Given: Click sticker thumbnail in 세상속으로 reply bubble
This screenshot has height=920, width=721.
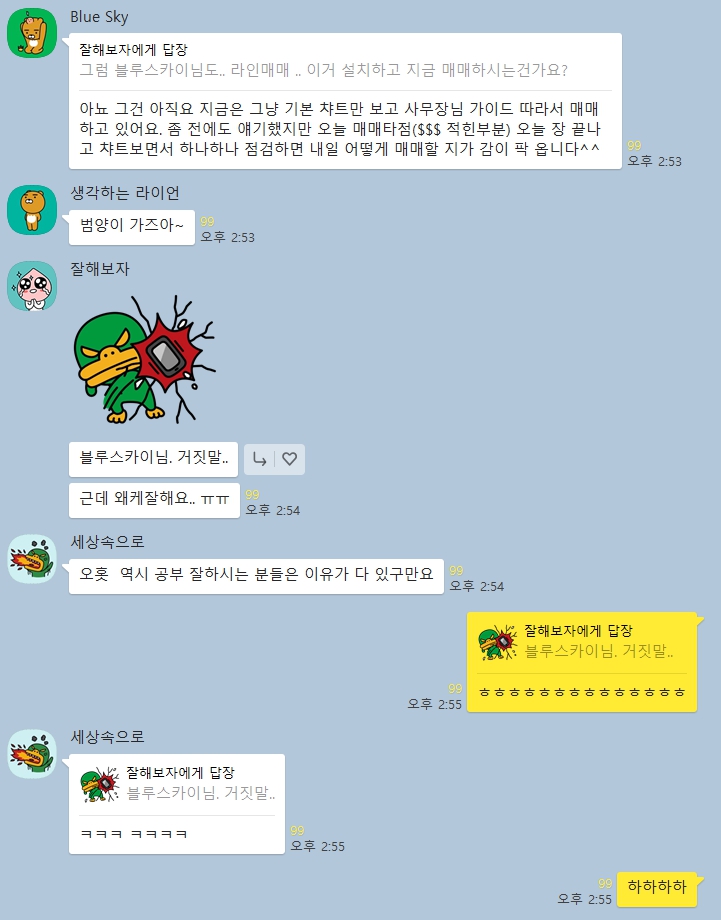Looking at the screenshot, I should [x=100, y=784].
